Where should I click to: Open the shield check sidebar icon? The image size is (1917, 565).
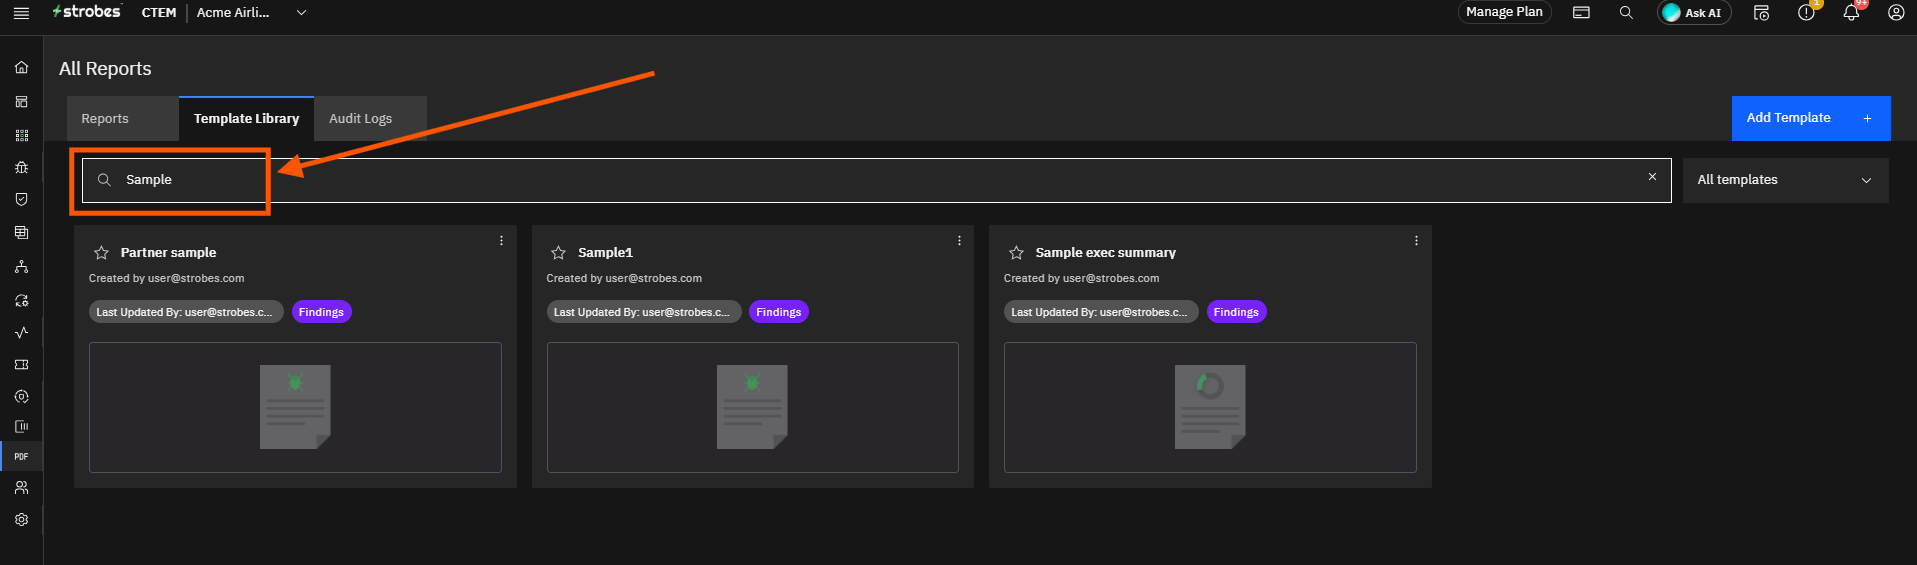click(21, 199)
